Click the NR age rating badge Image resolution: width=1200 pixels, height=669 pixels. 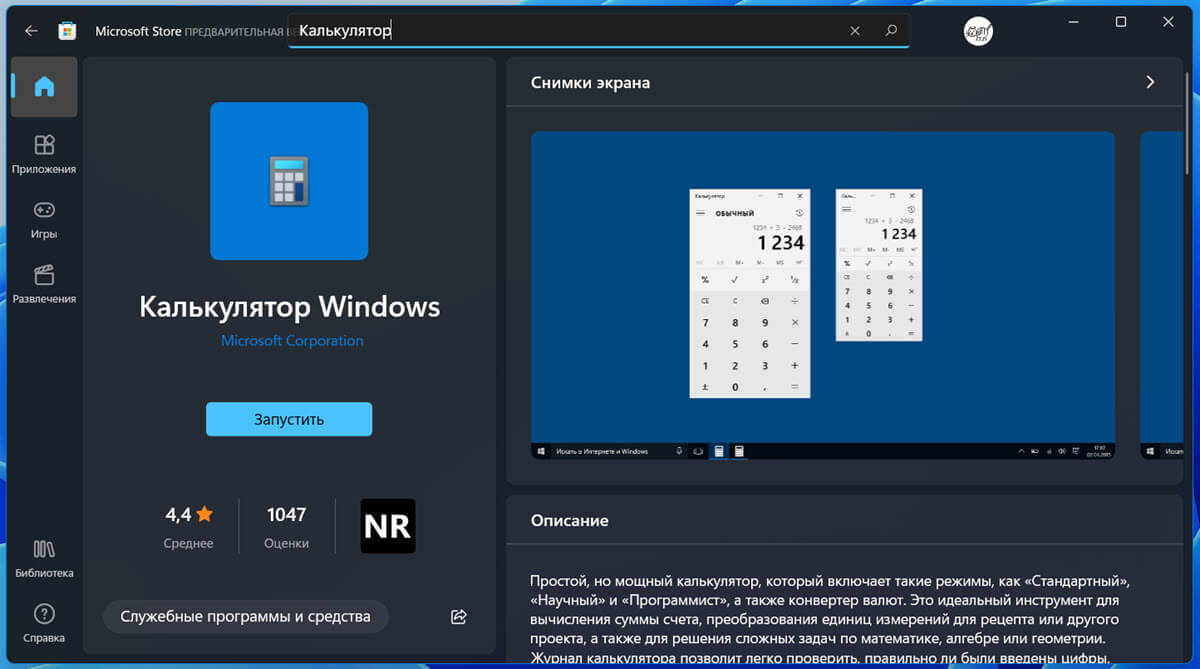[387, 526]
